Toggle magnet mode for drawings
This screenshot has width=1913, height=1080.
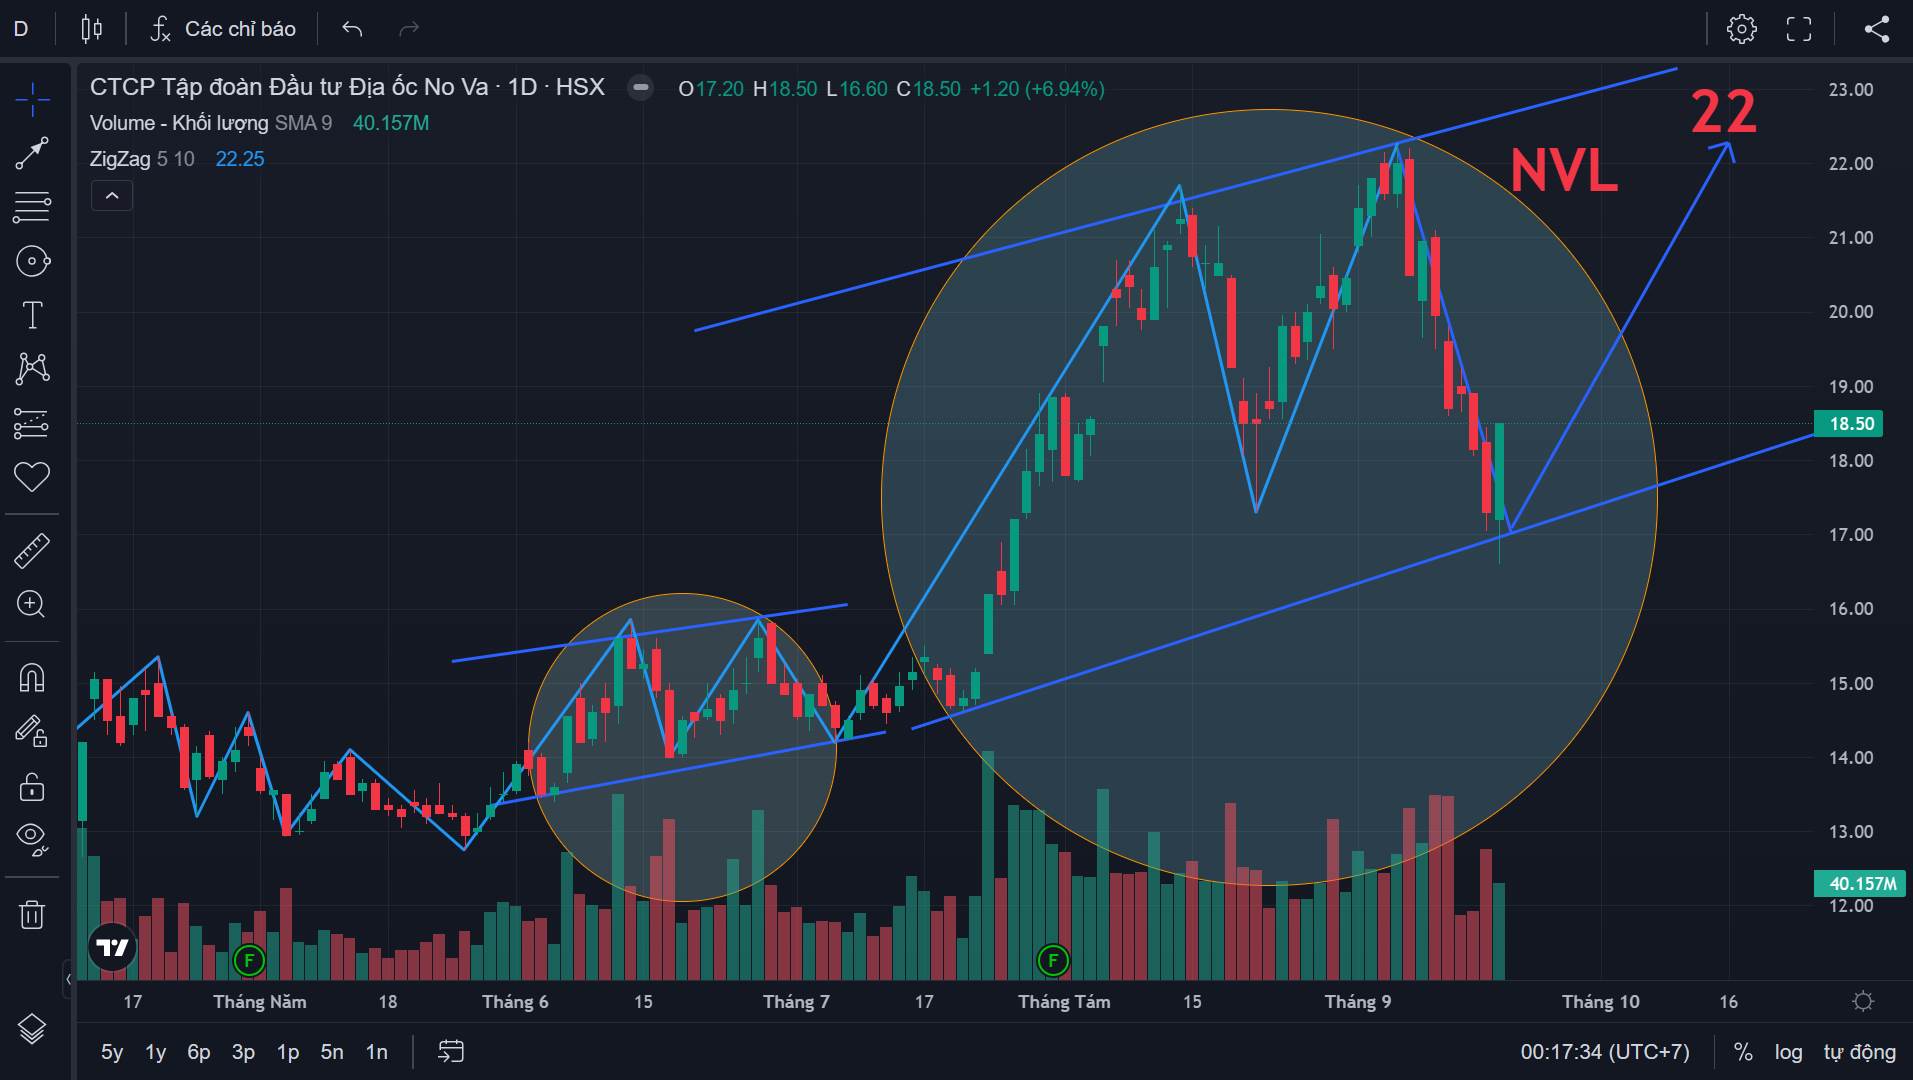(x=32, y=678)
